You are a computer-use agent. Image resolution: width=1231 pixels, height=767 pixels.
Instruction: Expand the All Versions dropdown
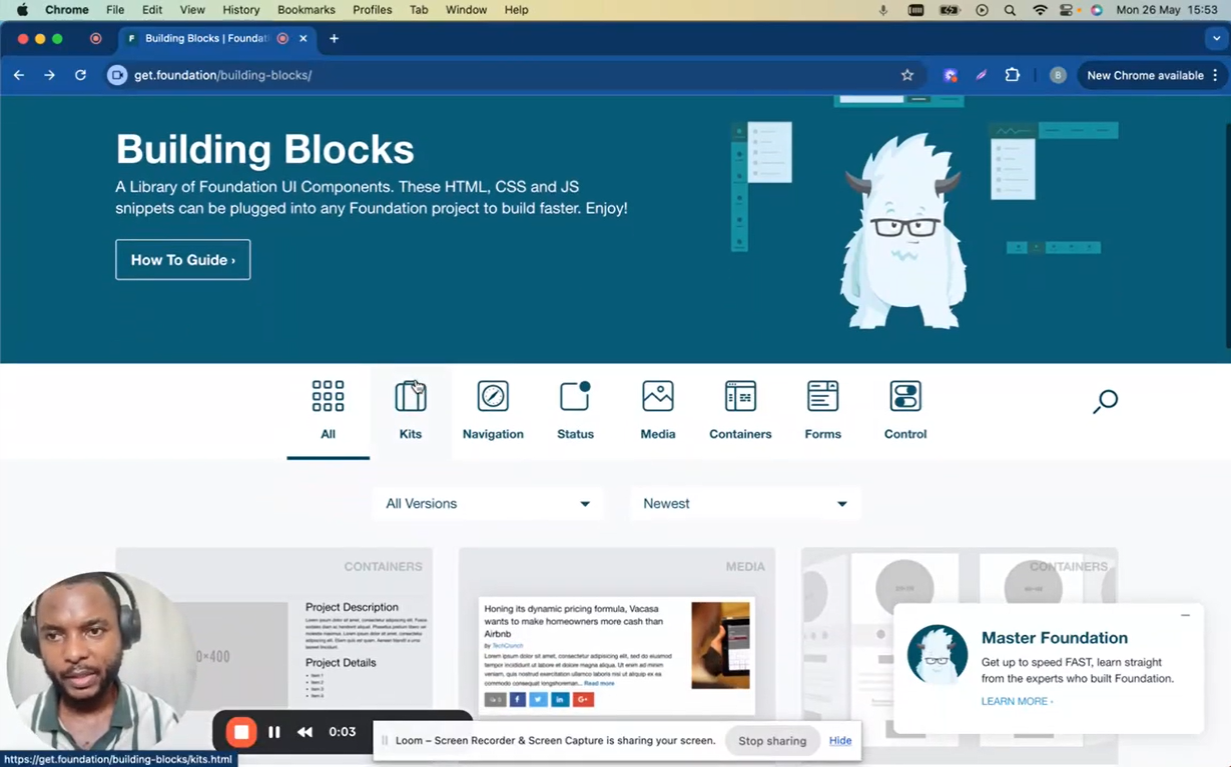pos(488,503)
